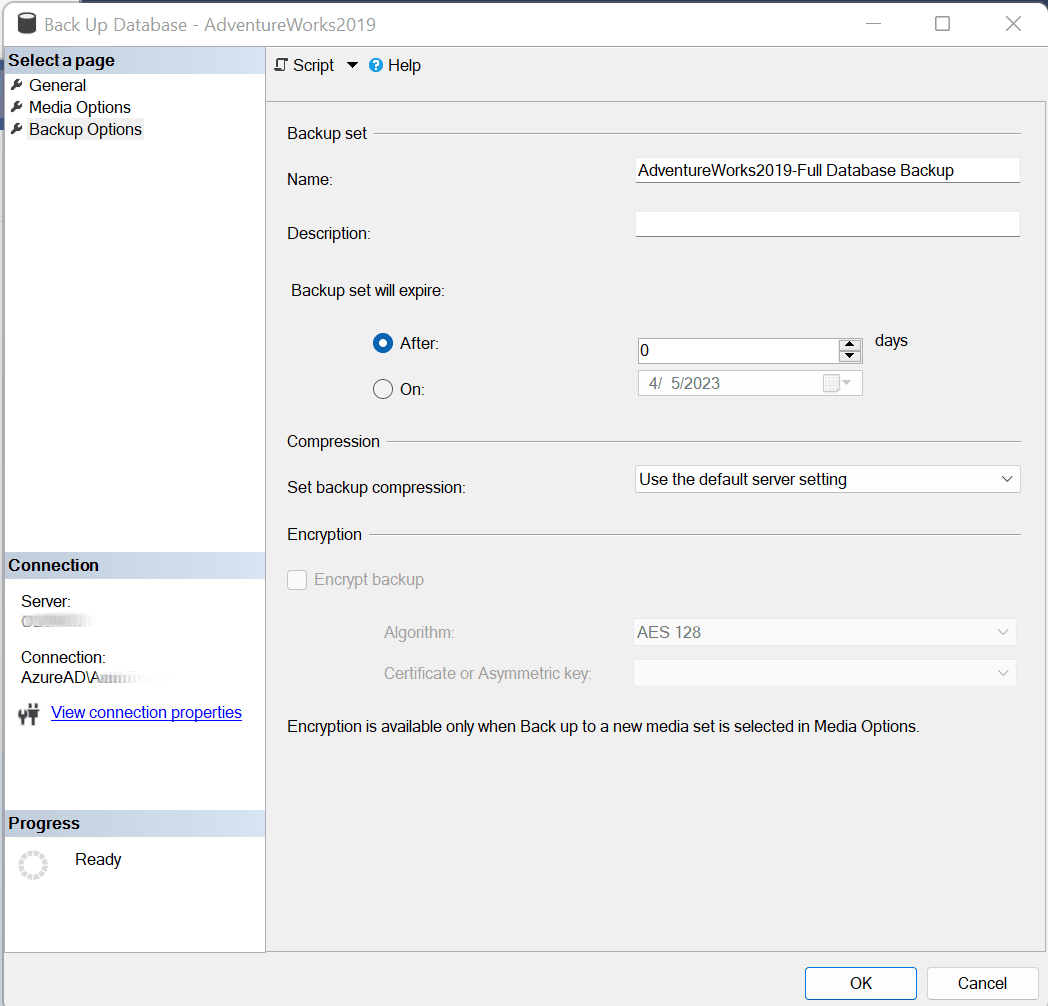Select the Backup Options page

click(86, 130)
